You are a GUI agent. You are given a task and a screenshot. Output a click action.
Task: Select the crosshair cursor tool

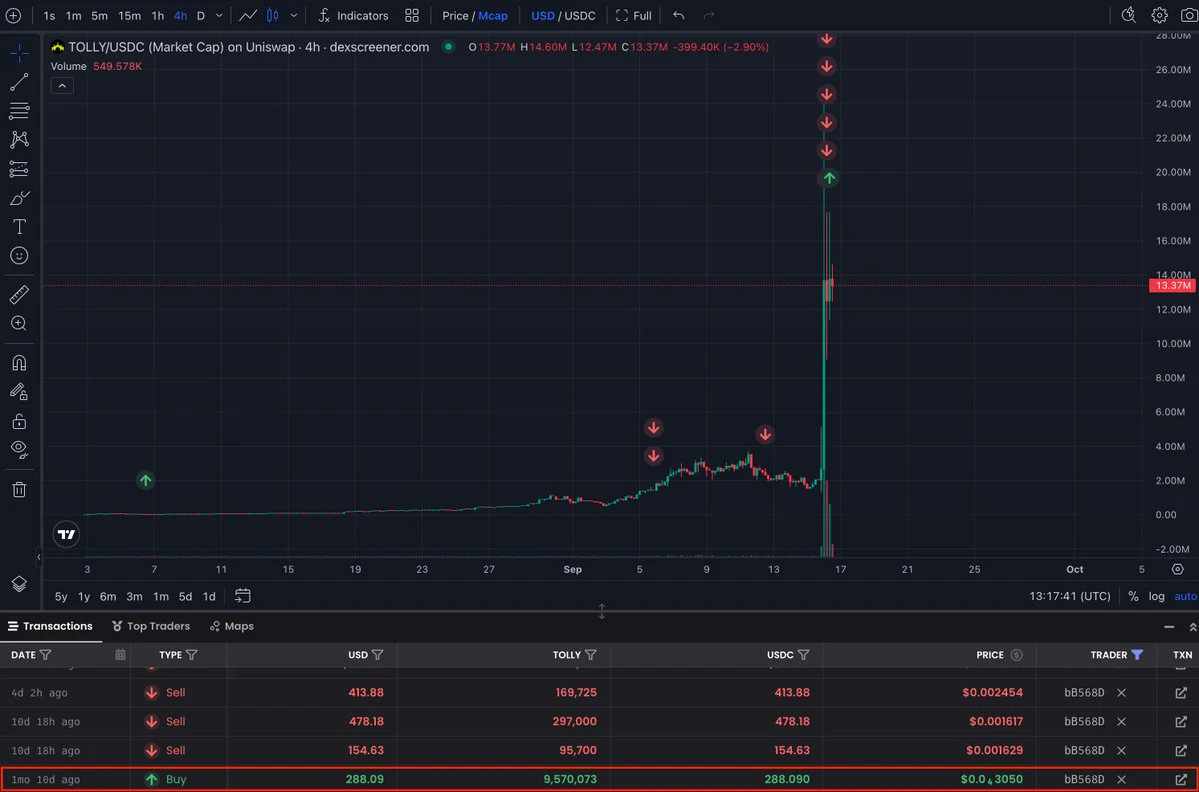click(19, 53)
